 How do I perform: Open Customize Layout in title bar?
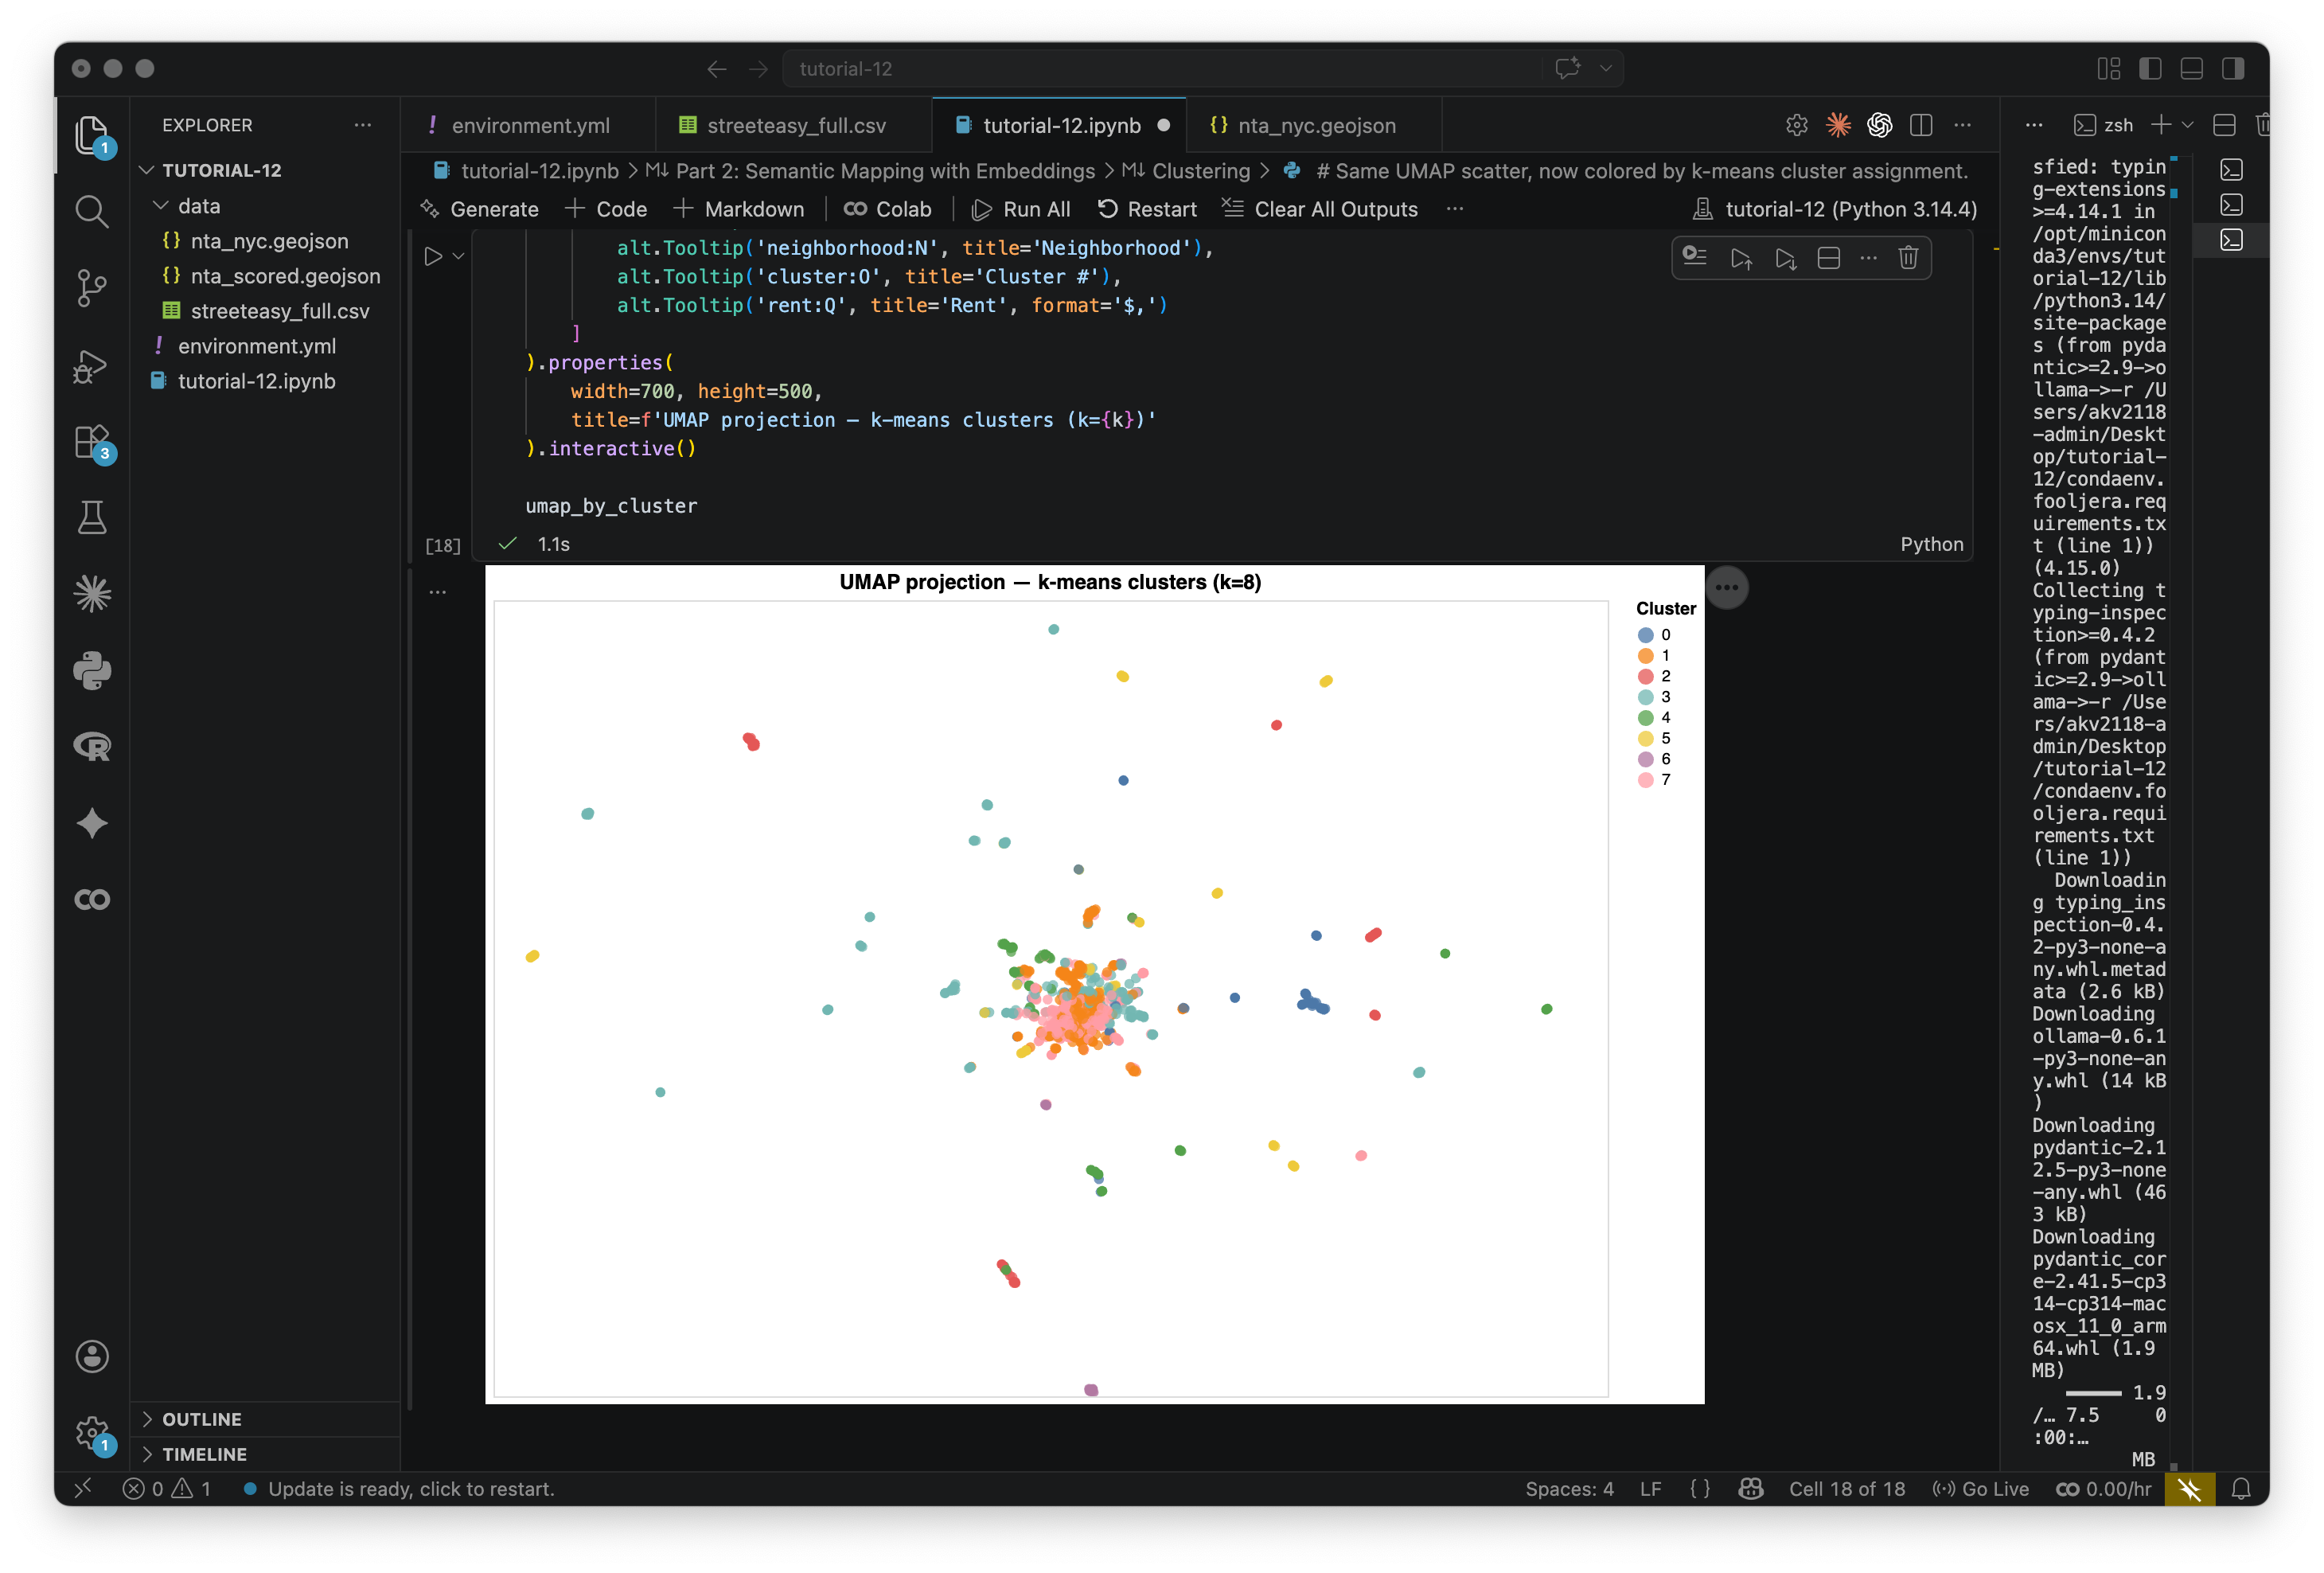click(2108, 68)
